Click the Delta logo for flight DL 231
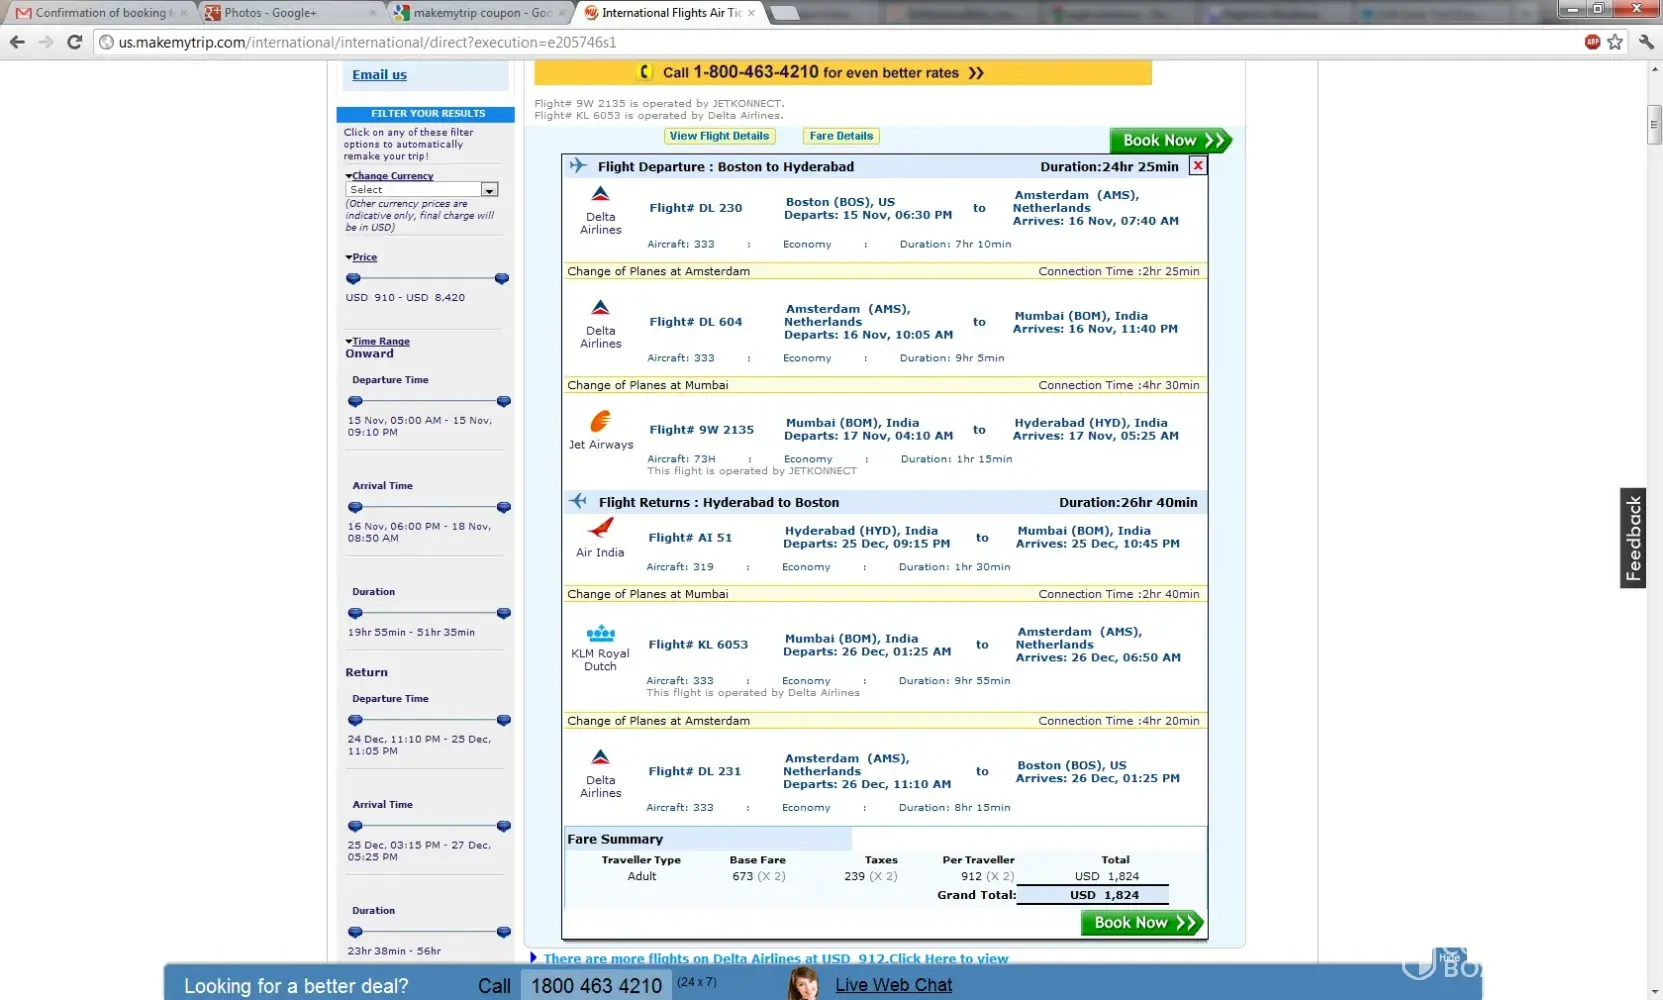 point(600,757)
